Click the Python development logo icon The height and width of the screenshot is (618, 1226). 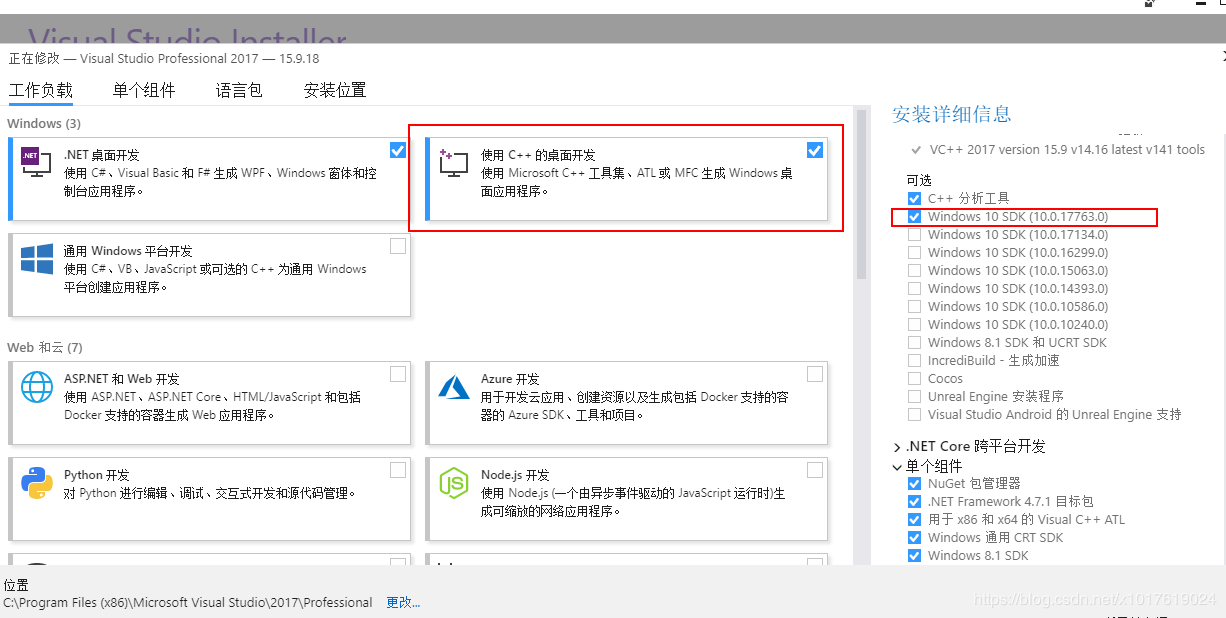click(37, 482)
